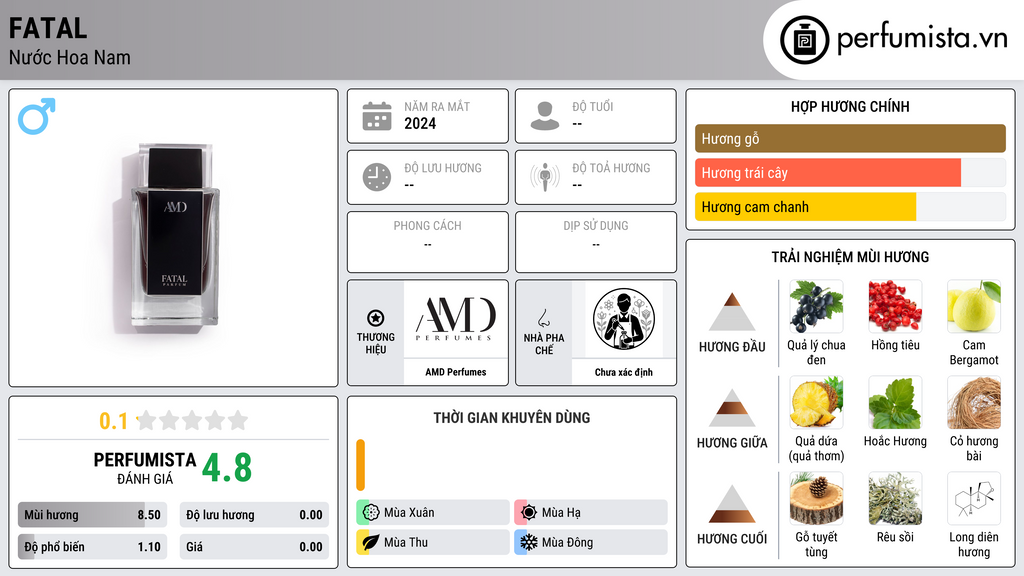Click the Long diên hương molecule image
The width and height of the screenshot is (1024, 576).
coord(974,499)
